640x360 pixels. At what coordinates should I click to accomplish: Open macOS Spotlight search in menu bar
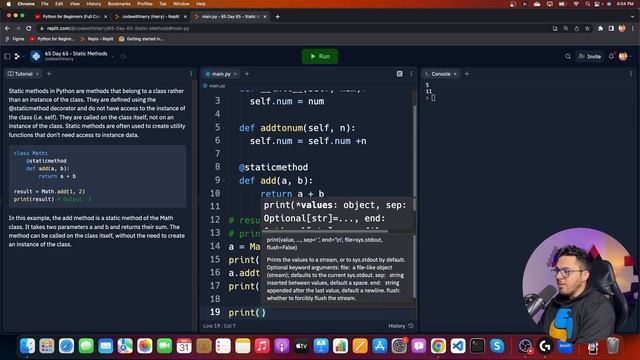(587, 4)
